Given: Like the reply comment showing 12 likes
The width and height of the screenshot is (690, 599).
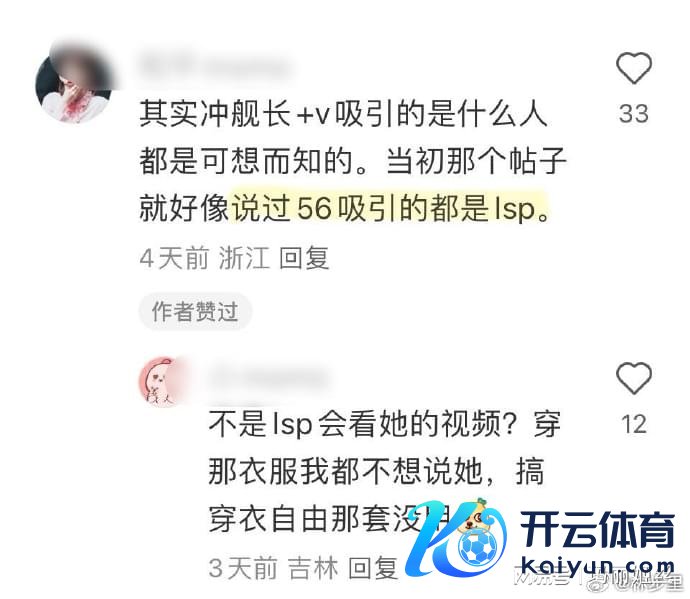Looking at the screenshot, I should pos(633,379).
